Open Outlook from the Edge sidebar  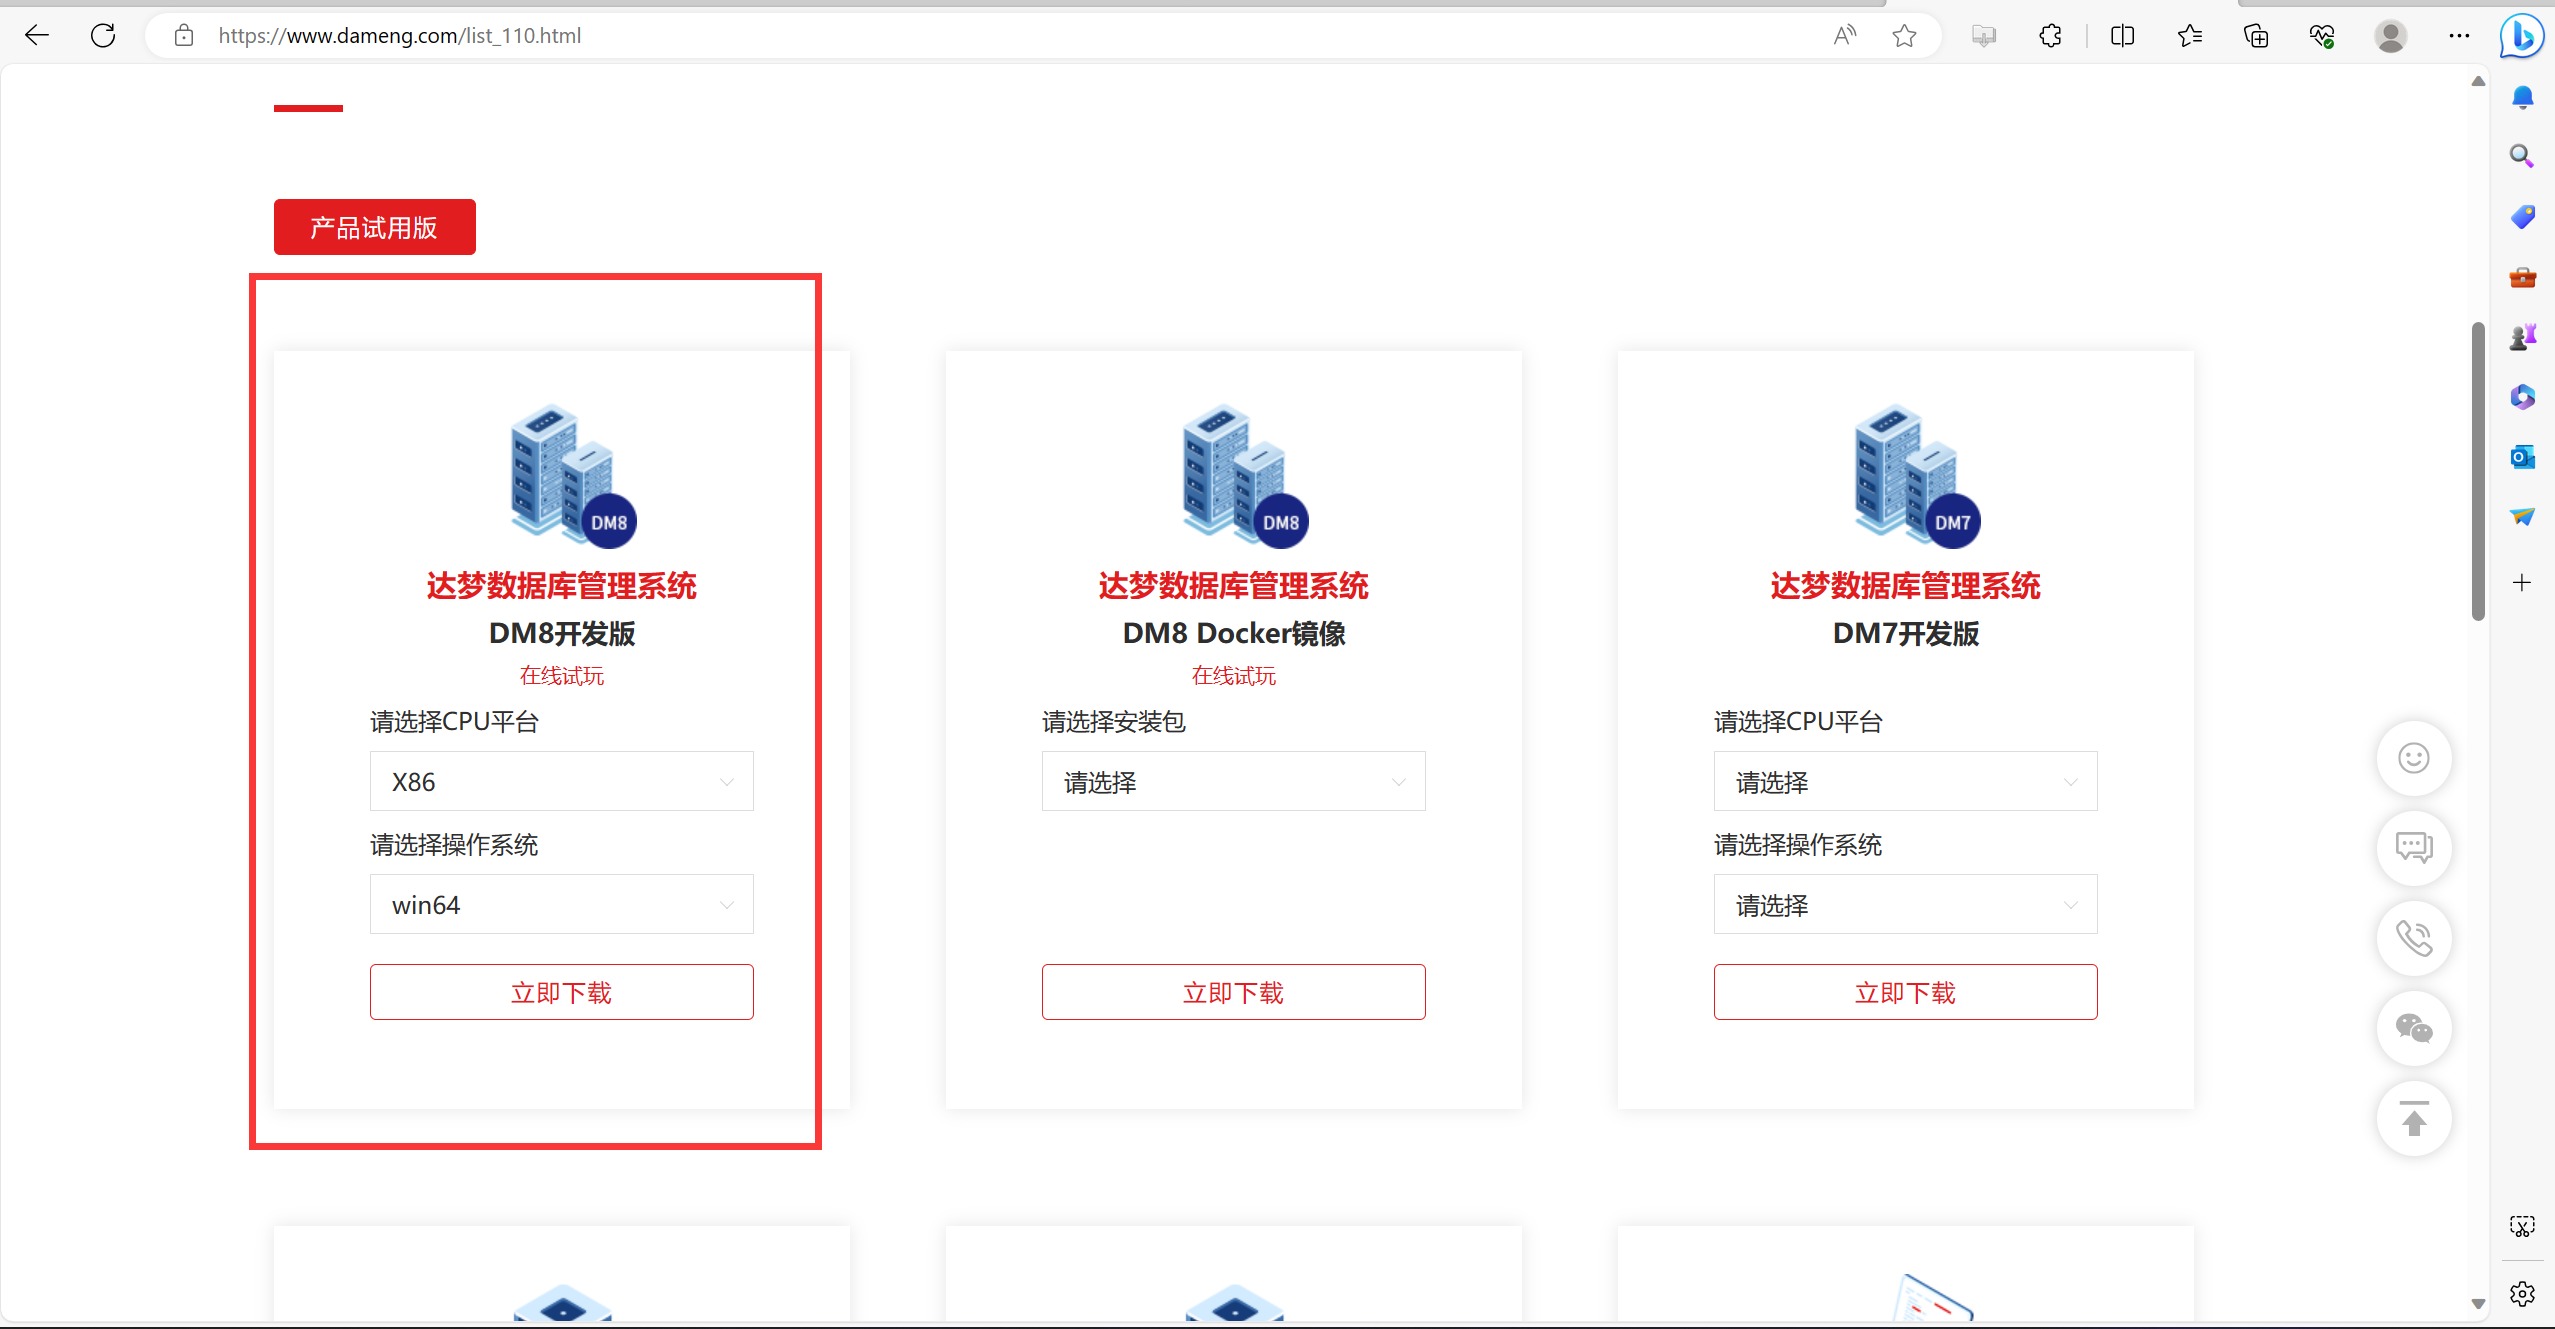click(x=2522, y=457)
